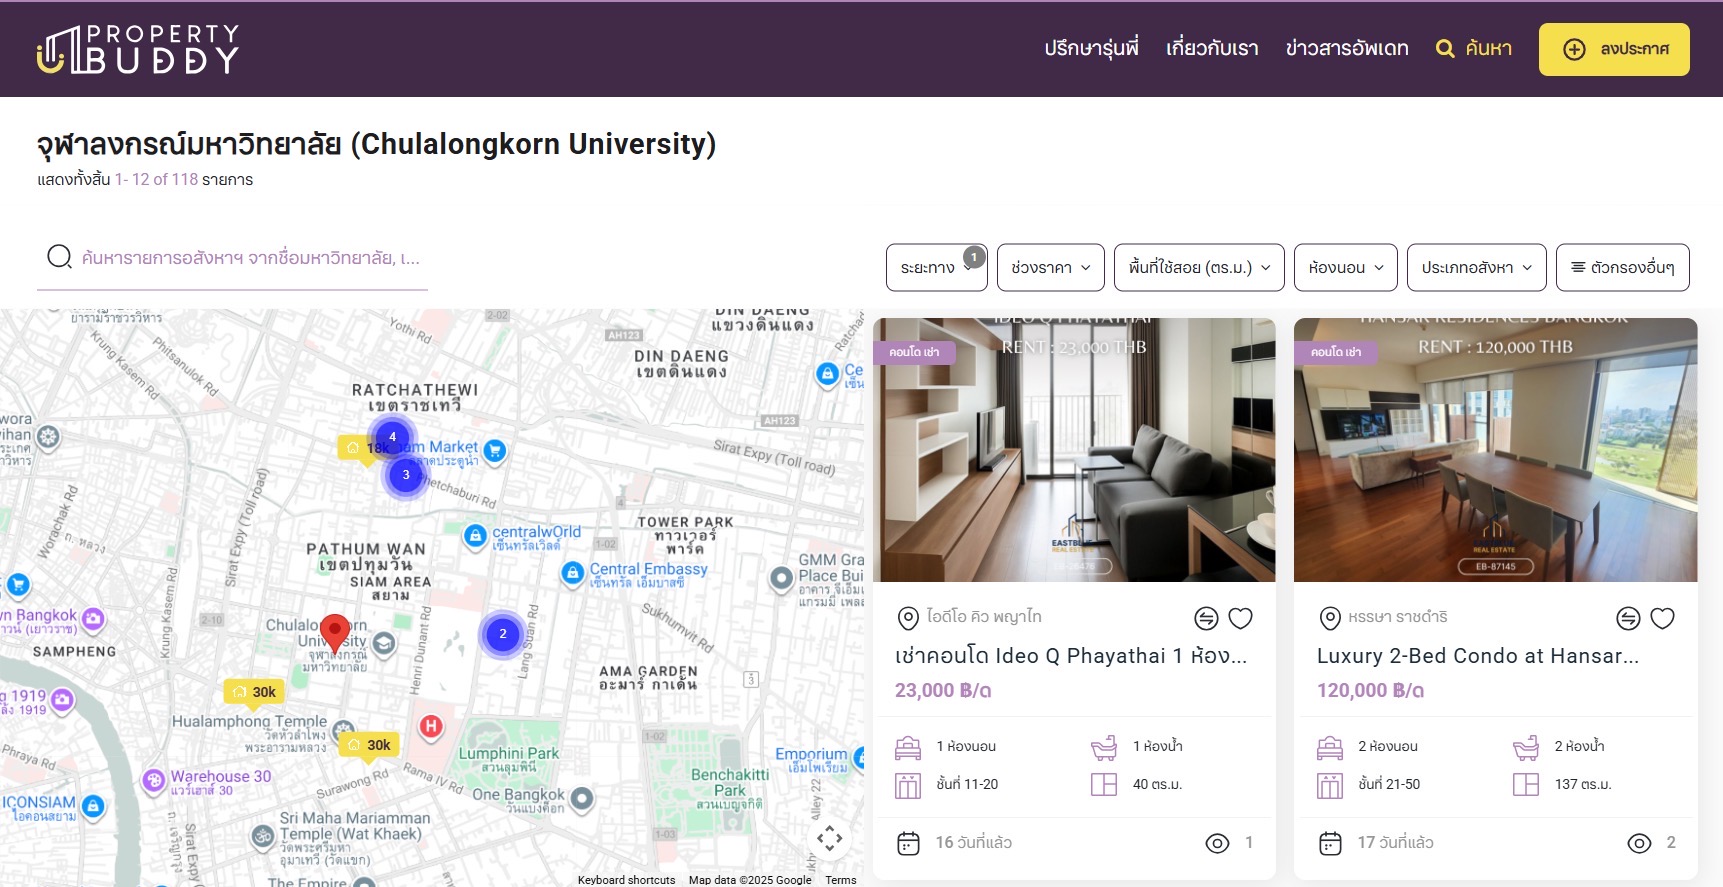
Task: Click the compare icon on Ideo Q listing
Action: (x=1206, y=619)
